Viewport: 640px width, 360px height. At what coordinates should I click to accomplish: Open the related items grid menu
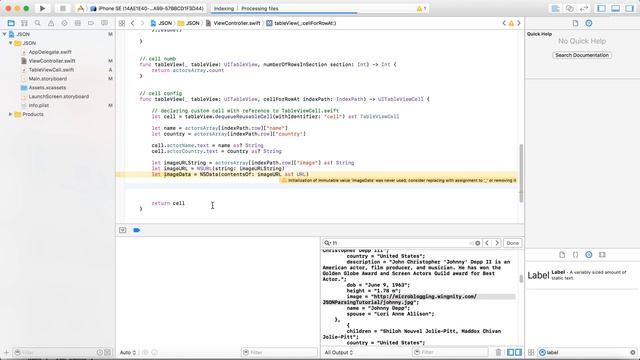pyautogui.click(x=122, y=23)
